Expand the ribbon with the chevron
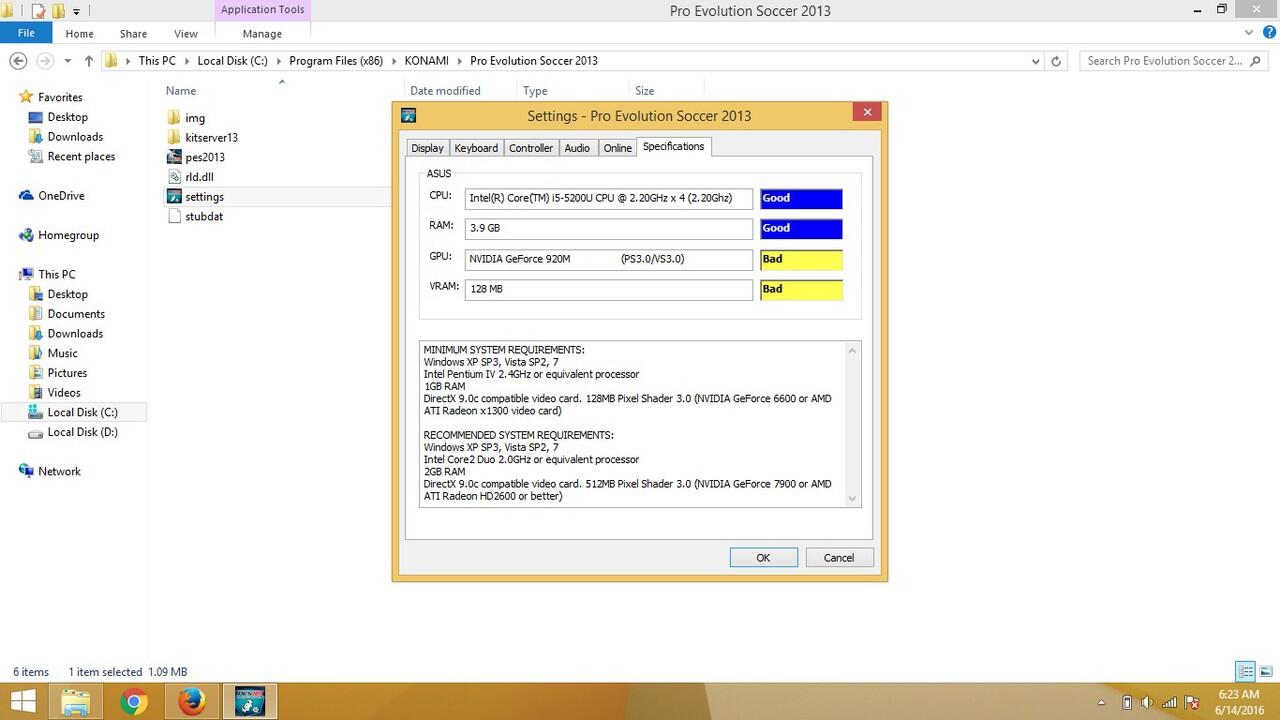 click(x=1247, y=33)
